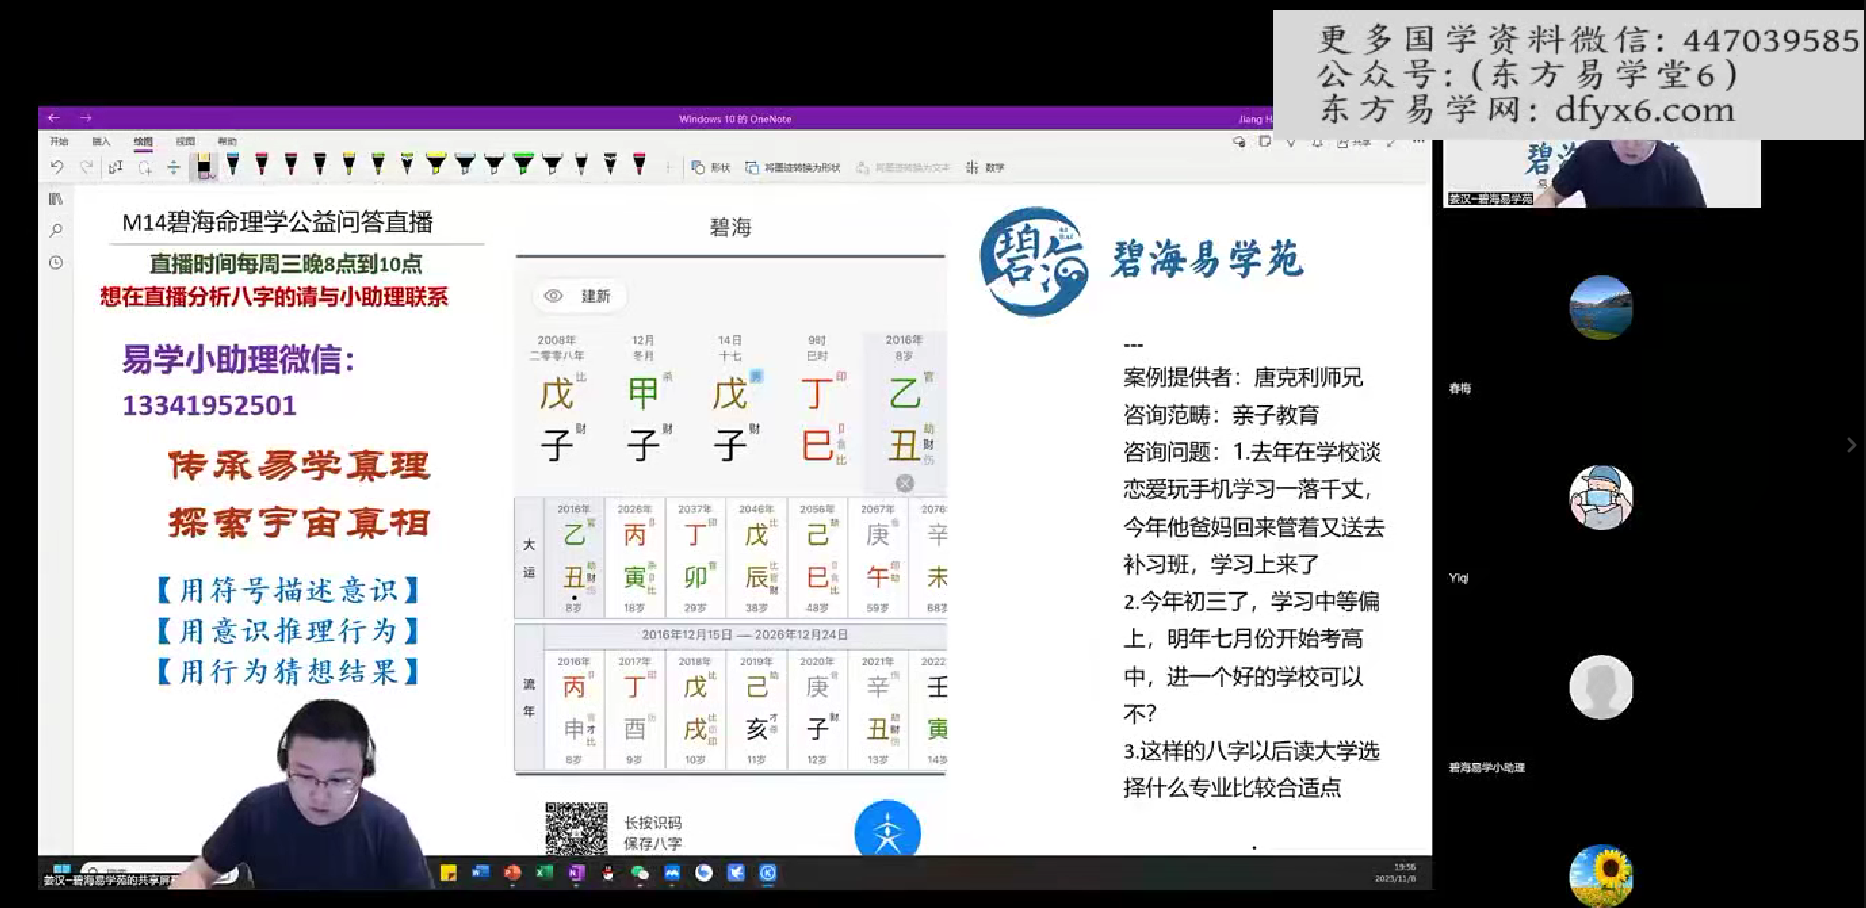Open the three-dots more options menu
Screen dimensions: 1866x908
pos(1418,142)
